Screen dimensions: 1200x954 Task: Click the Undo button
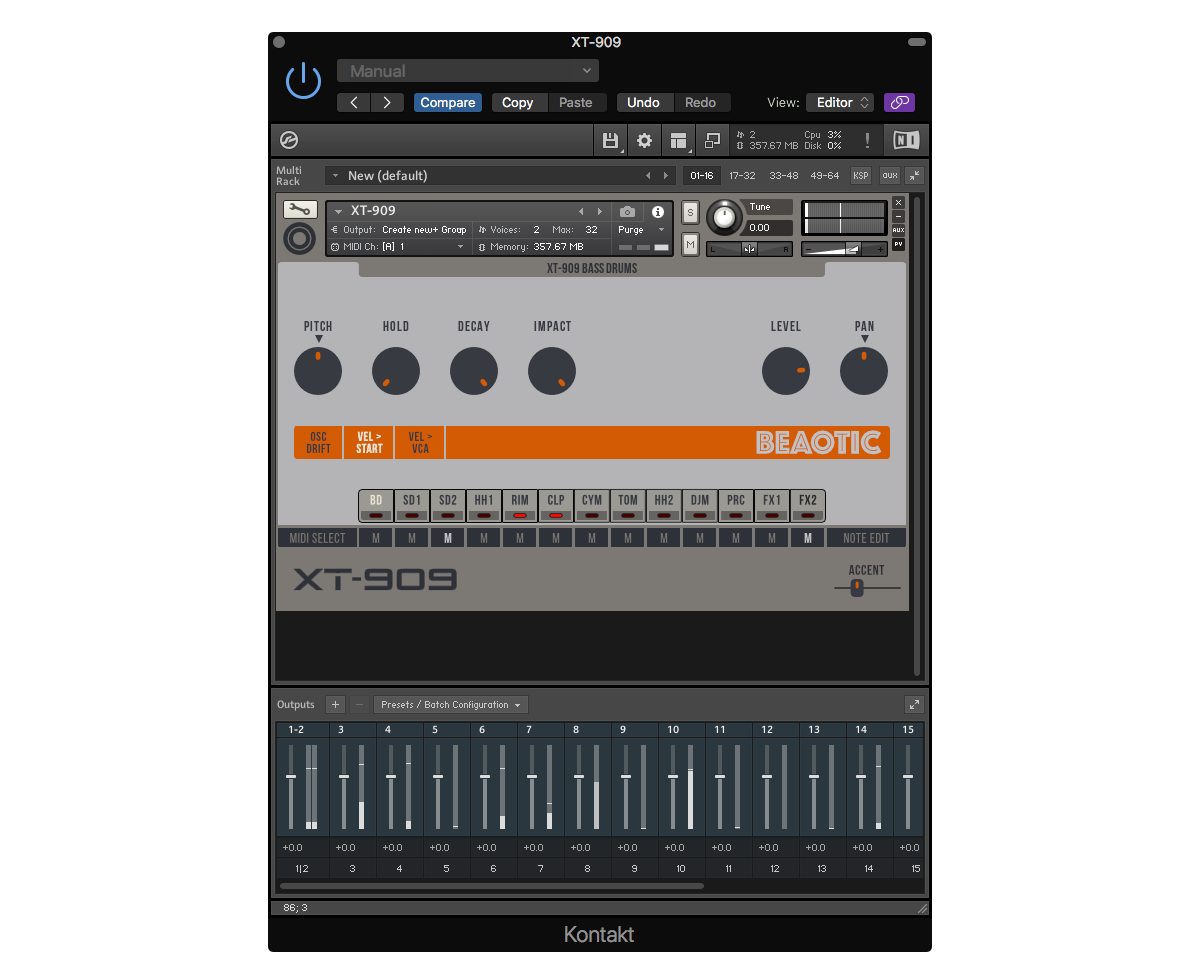pyautogui.click(x=643, y=102)
